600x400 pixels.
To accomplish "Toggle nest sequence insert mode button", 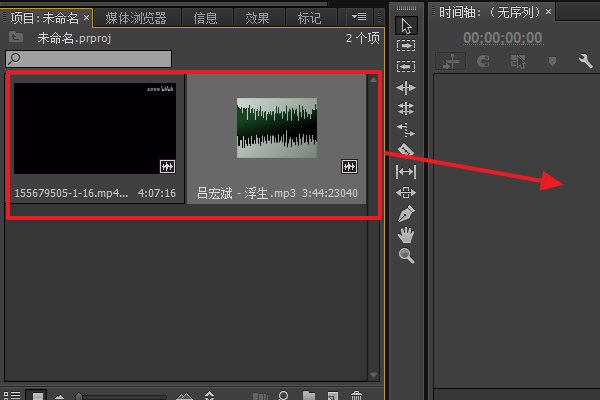I will (x=451, y=61).
